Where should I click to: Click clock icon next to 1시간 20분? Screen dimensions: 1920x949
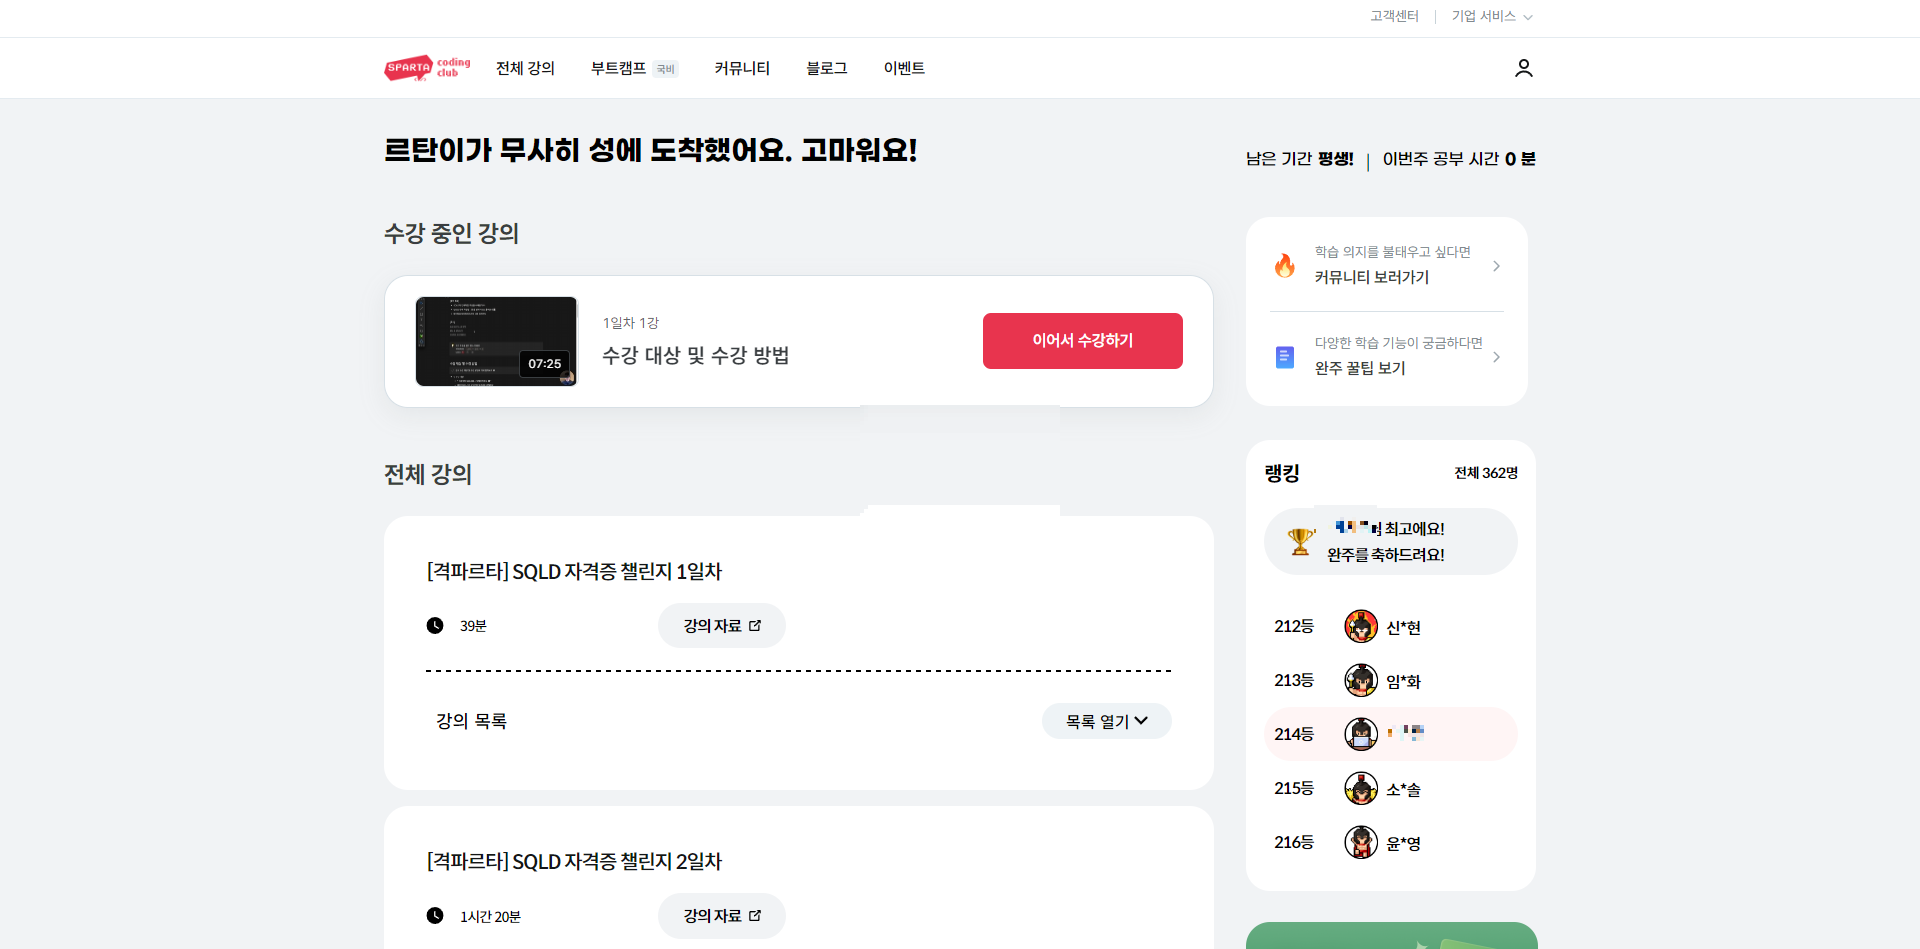point(435,916)
